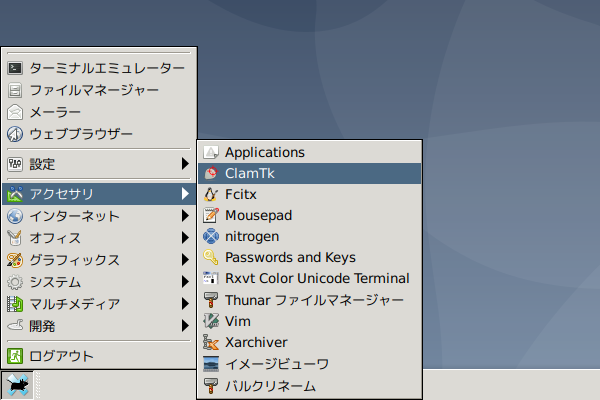Choose the バルクリネーム label

(x=270, y=386)
